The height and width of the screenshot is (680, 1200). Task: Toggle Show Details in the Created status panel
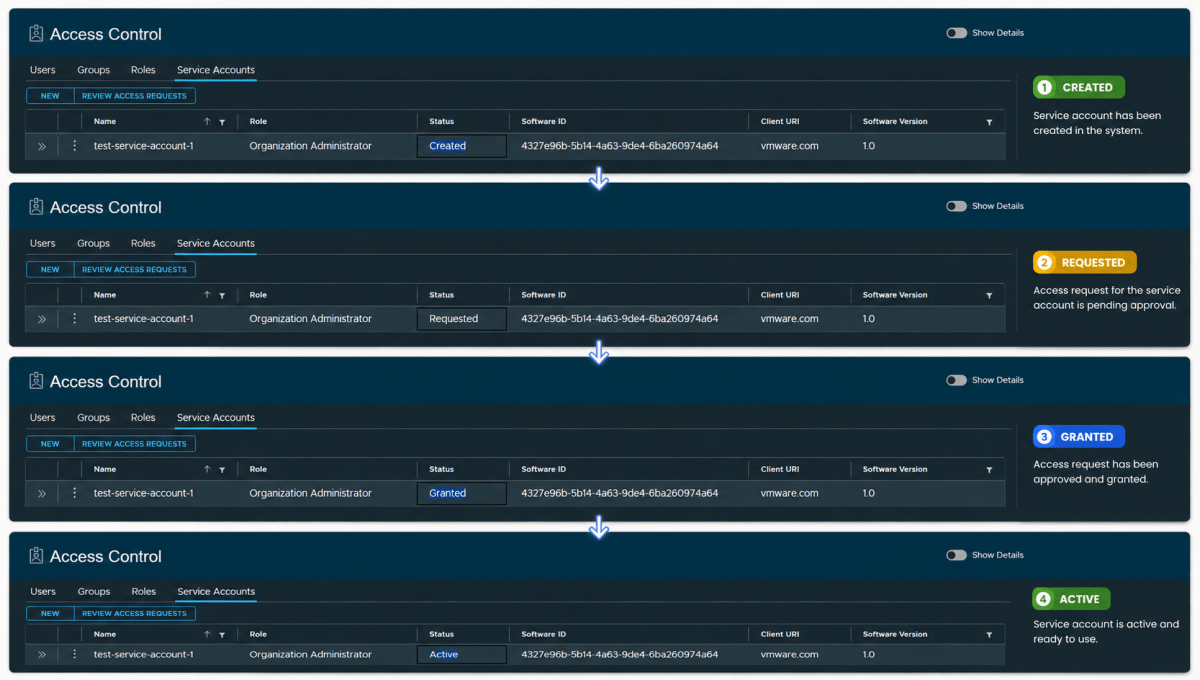pyautogui.click(x=957, y=33)
